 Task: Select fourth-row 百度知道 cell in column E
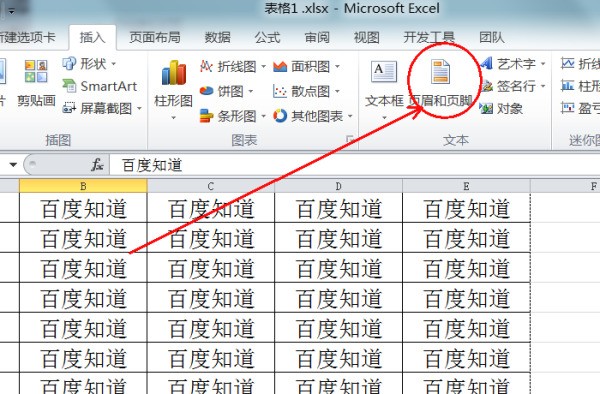(x=466, y=298)
